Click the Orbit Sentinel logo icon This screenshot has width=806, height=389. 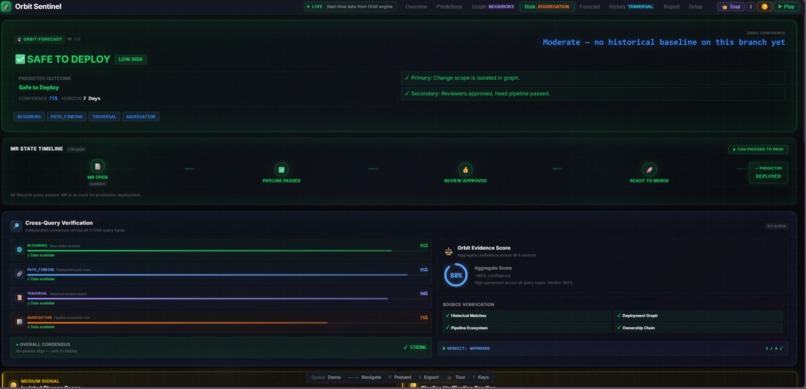(7, 7)
